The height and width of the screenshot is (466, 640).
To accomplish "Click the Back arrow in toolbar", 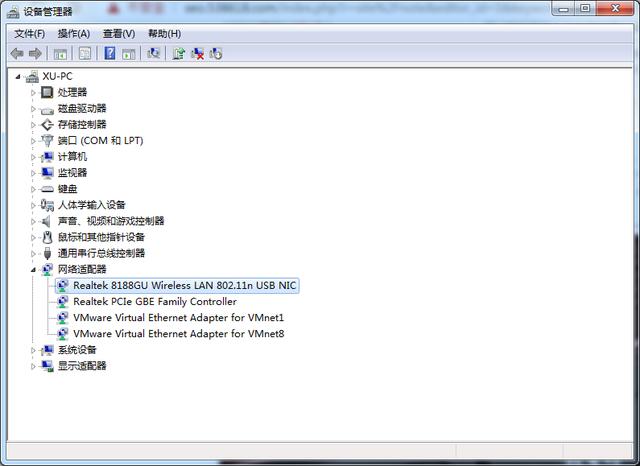I will pyautogui.click(x=17, y=53).
